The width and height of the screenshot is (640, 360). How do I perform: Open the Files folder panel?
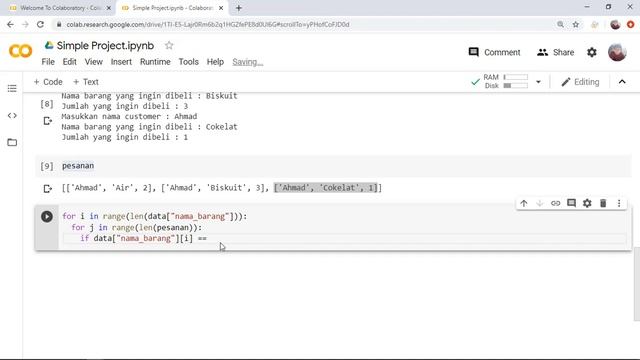click(12, 142)
